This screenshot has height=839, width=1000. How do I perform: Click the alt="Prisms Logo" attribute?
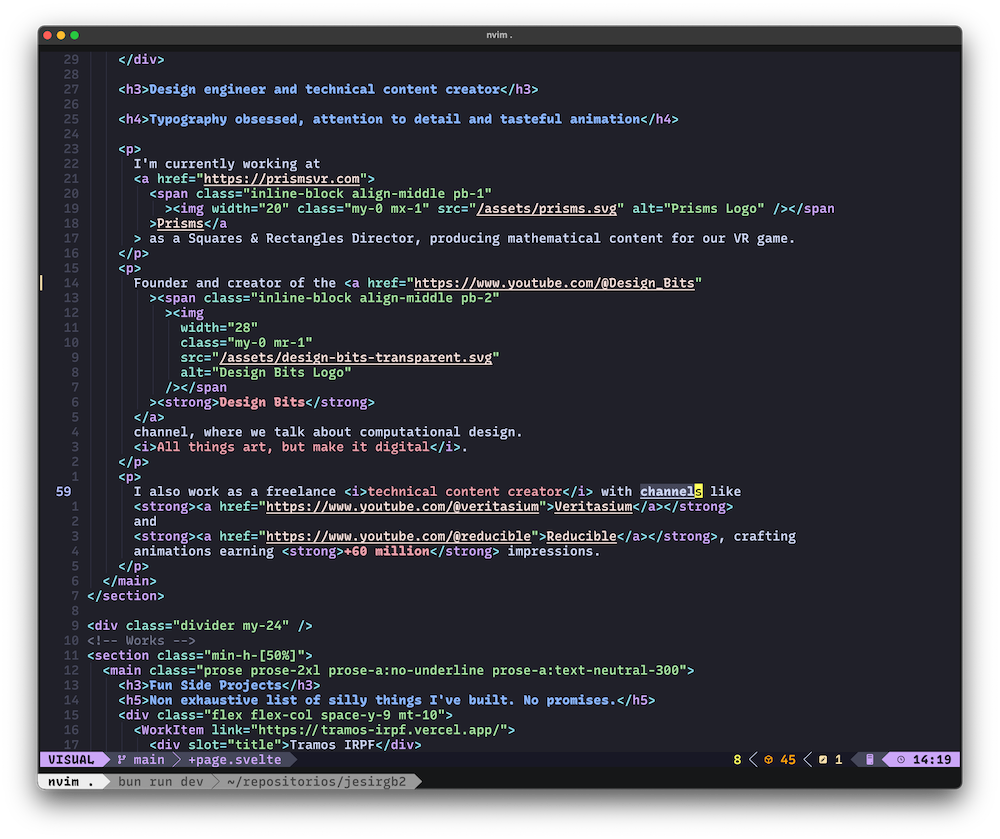[698, 208]
